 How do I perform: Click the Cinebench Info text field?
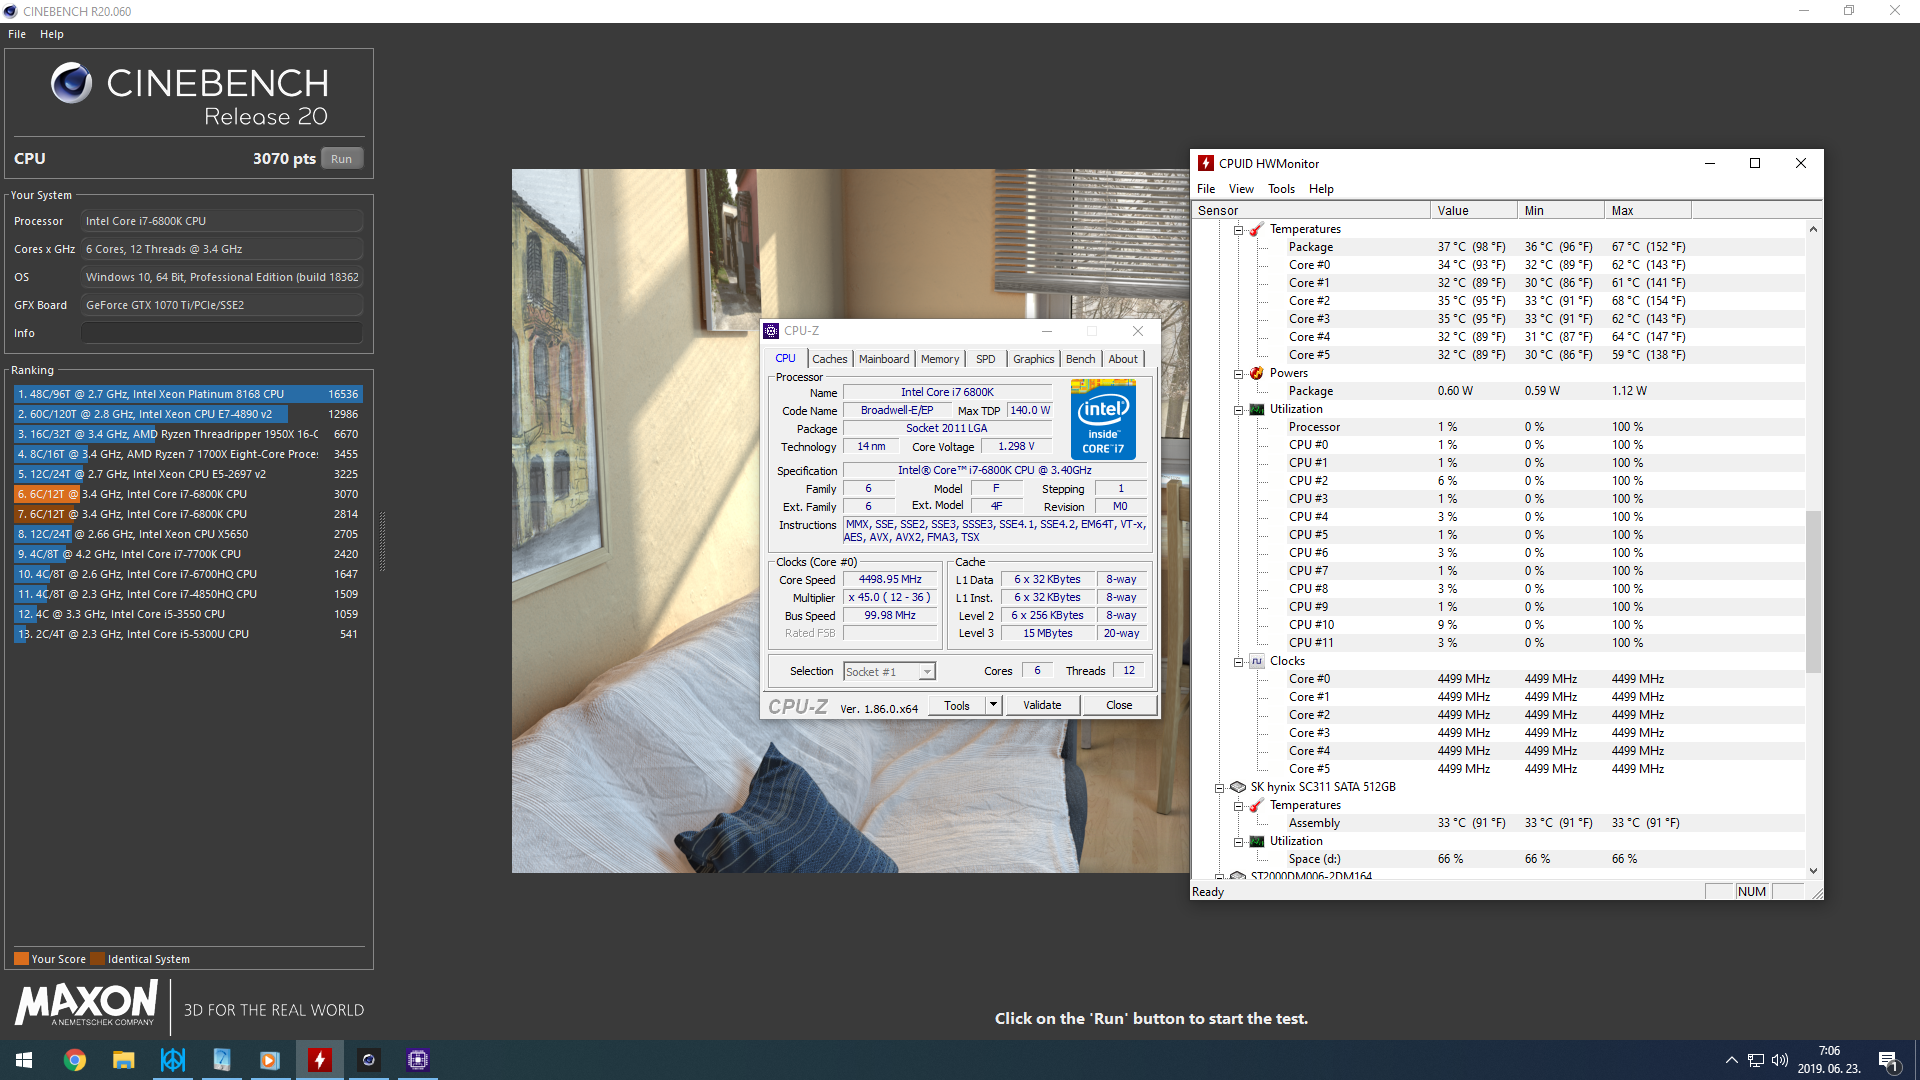[x=222, y=333]
